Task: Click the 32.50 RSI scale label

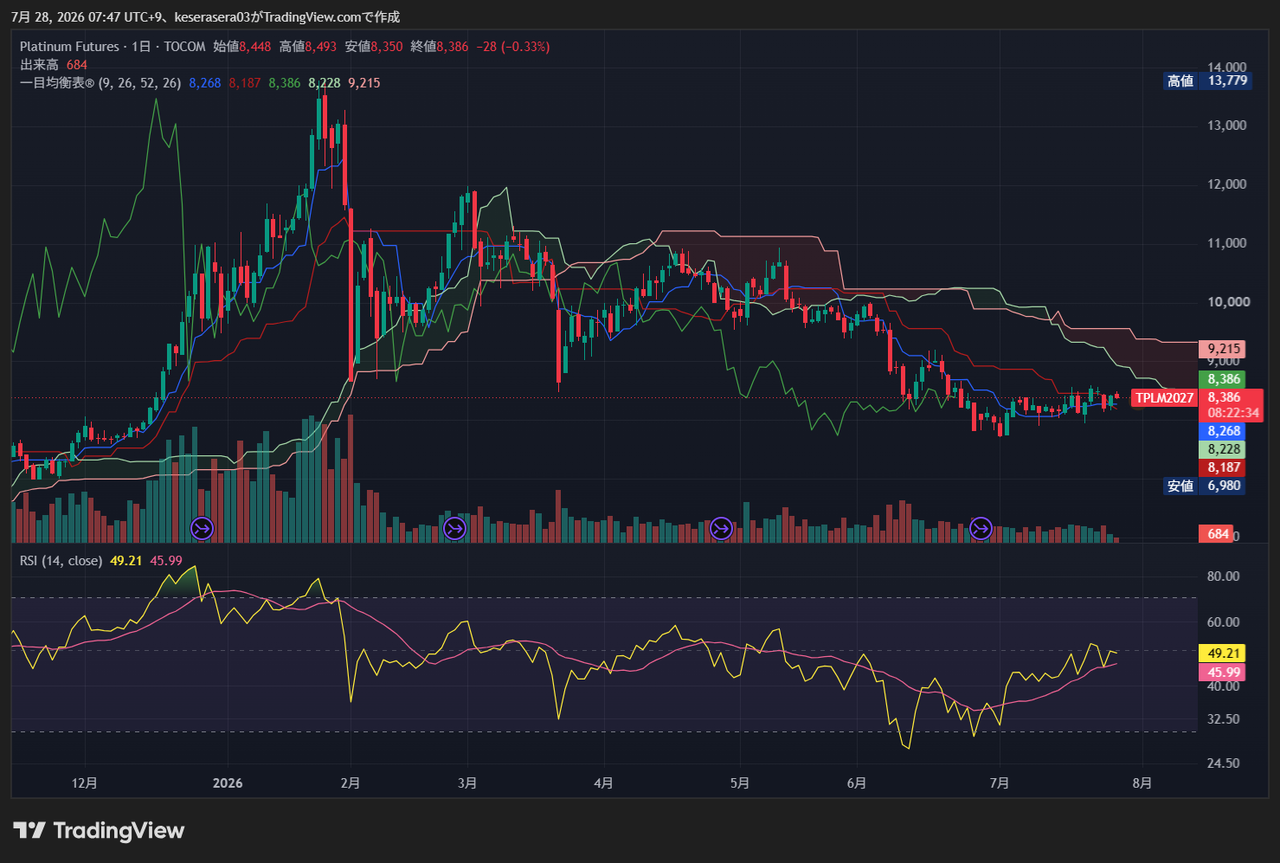Action: (1224, 719)
